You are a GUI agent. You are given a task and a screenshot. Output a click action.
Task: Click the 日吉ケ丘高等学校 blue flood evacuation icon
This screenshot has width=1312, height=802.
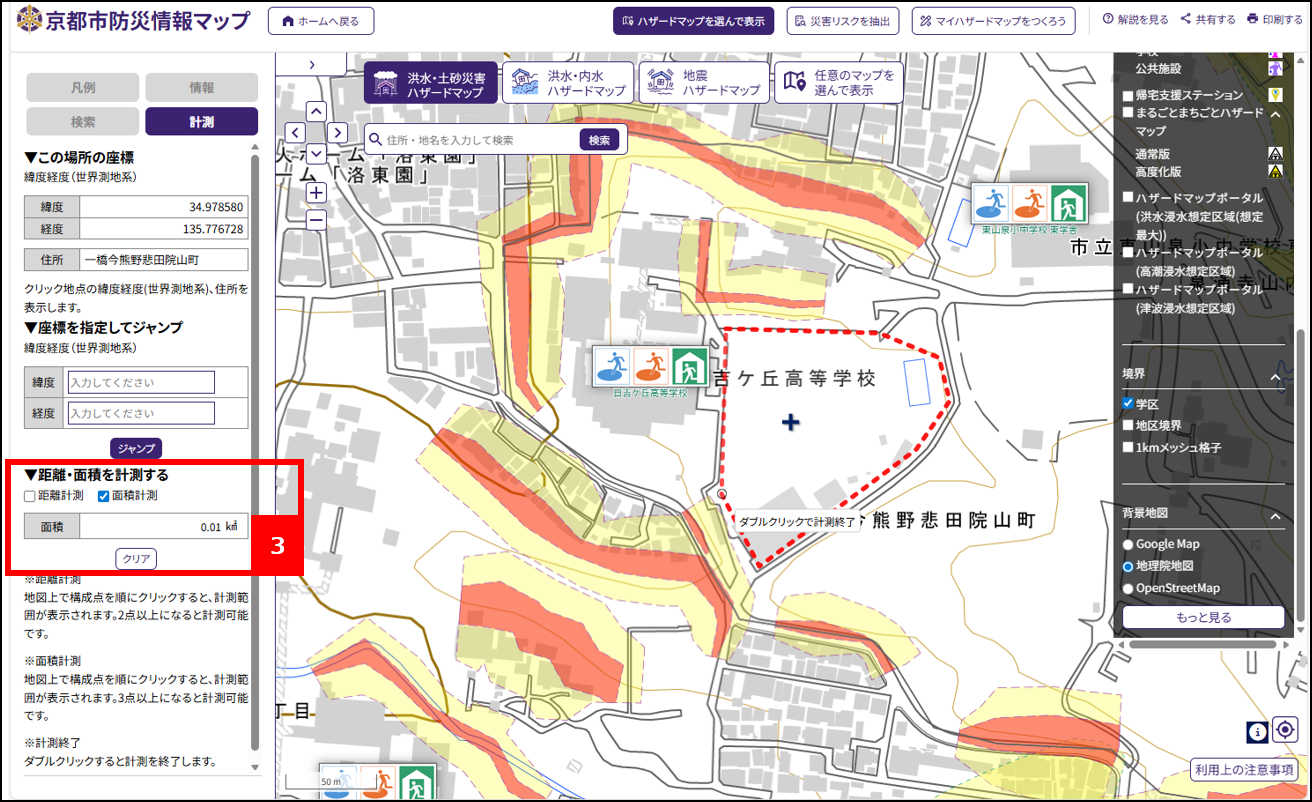613,365
